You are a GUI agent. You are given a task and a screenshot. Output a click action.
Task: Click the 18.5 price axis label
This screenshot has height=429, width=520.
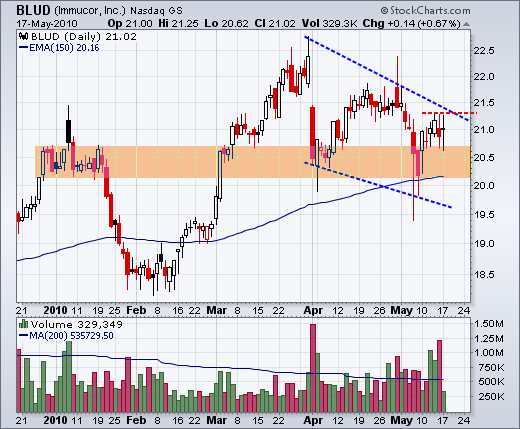(484, 274)
